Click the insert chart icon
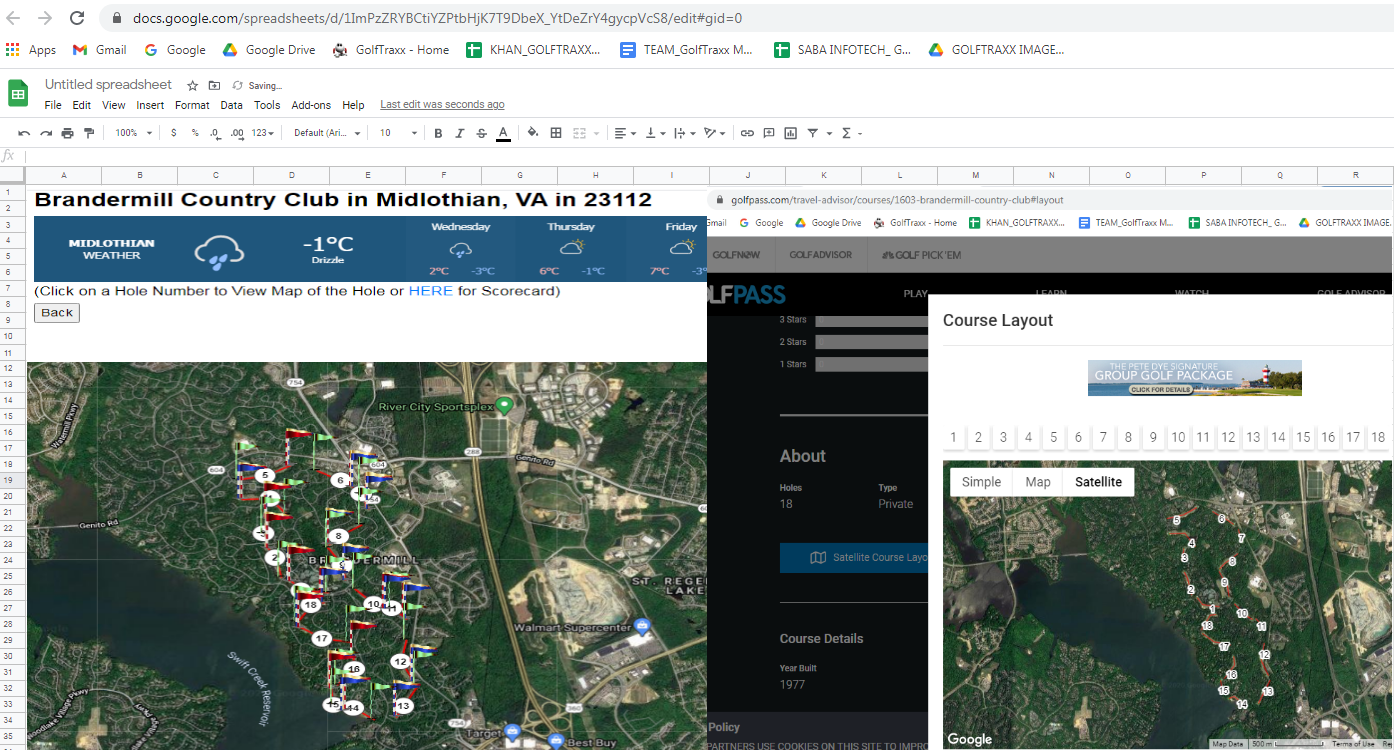 [x=791, y=133]
